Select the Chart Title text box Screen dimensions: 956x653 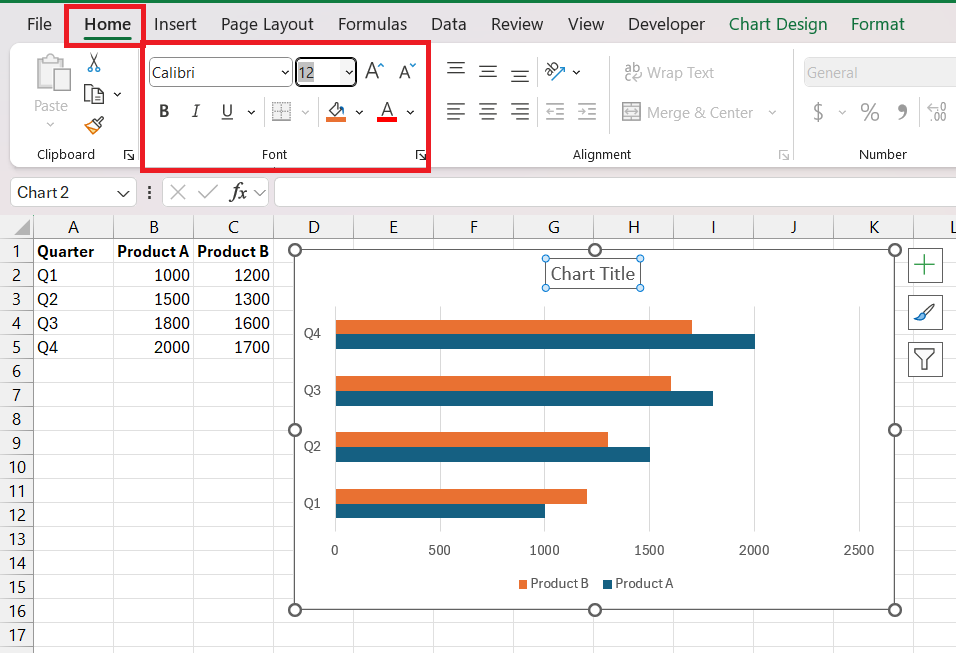pyautogui.click(x=593, y=272)
